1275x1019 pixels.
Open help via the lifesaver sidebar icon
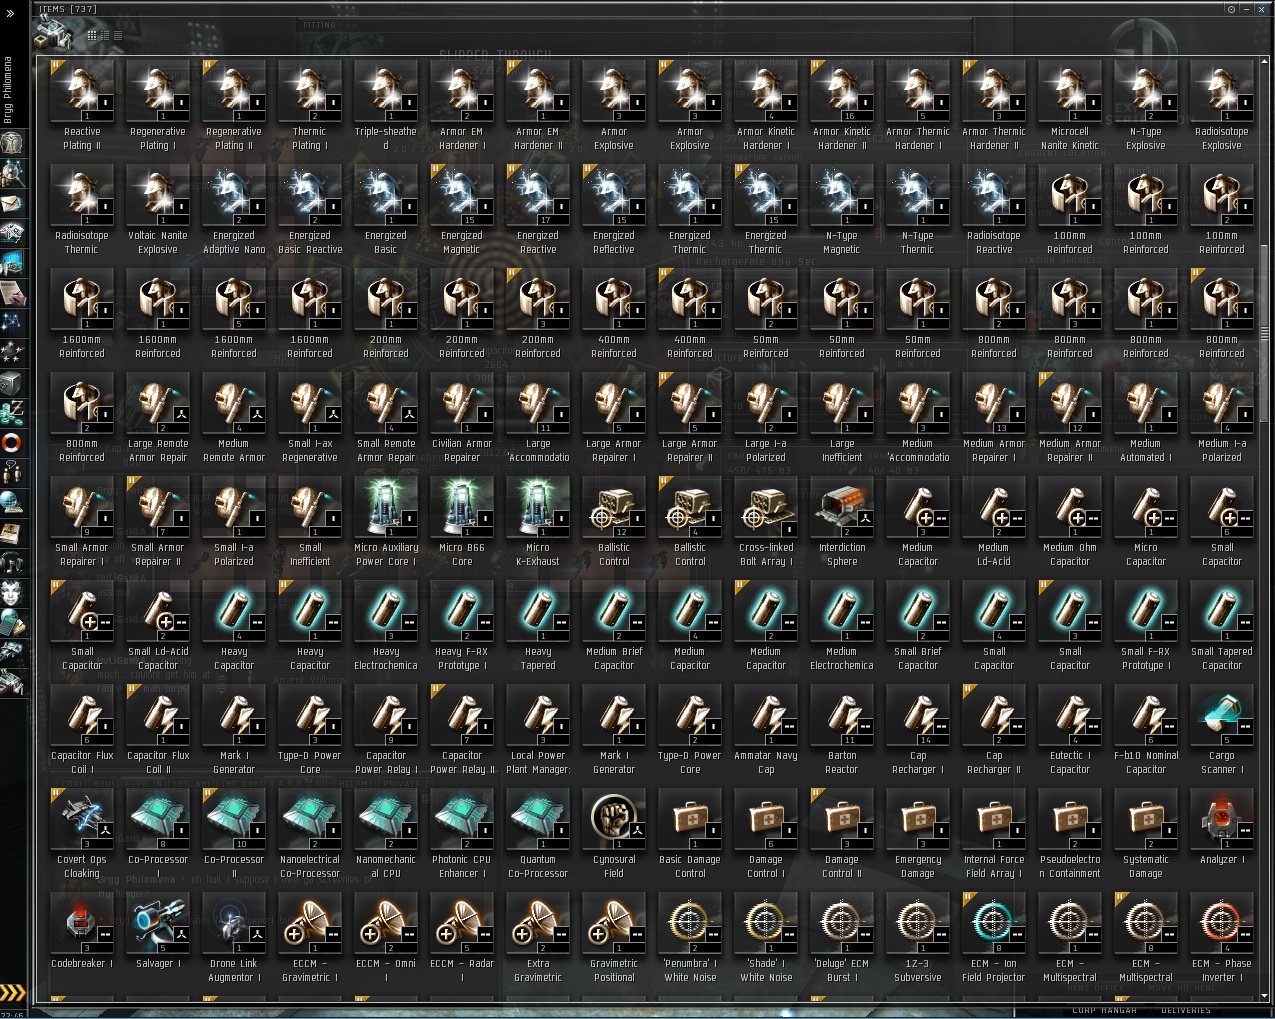point(12,441)
